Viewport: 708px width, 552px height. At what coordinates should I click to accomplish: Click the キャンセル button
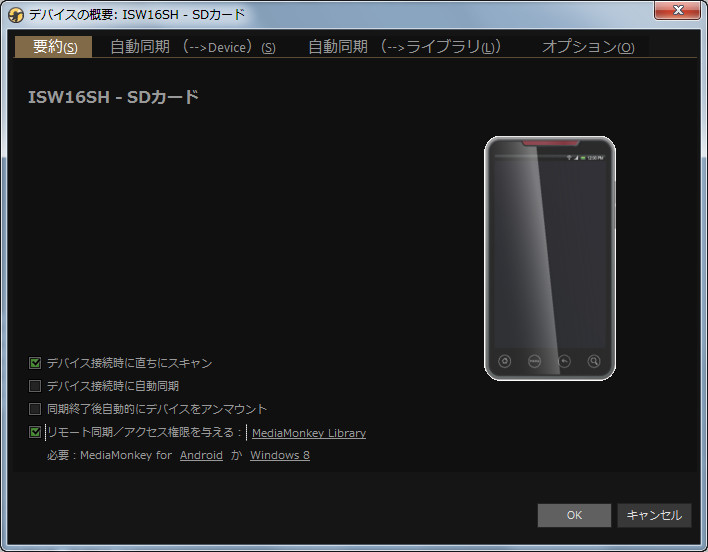654,515
